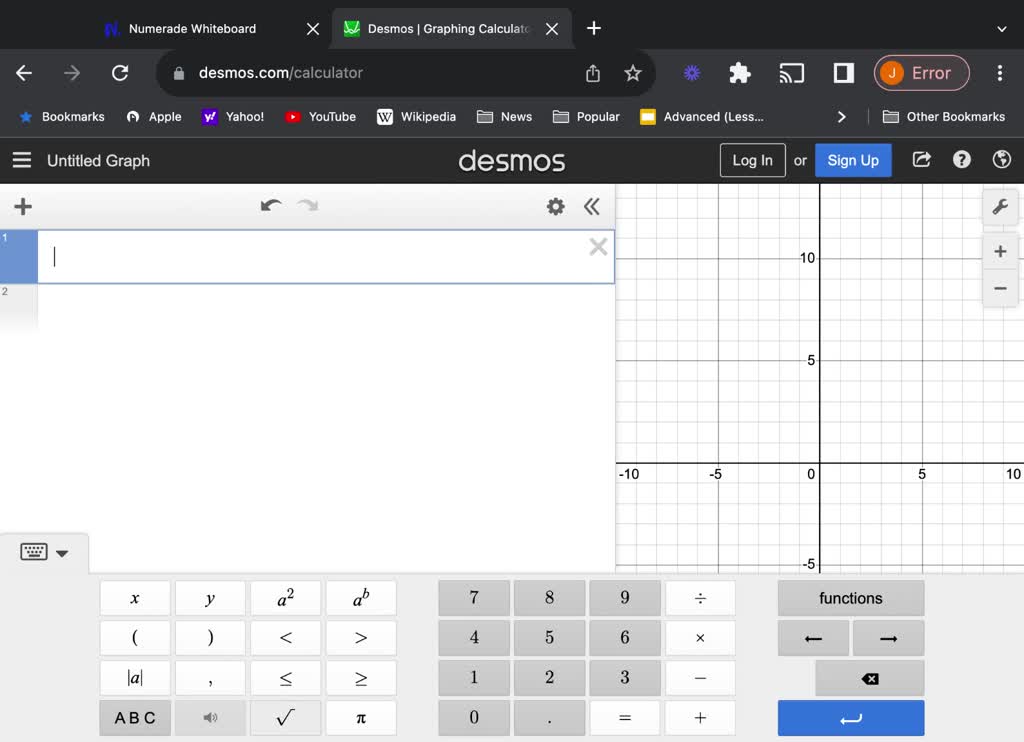The width and height of the screenshot is (1024, 742).
Task: Tap the 5 key
Action: coord(549,638)
